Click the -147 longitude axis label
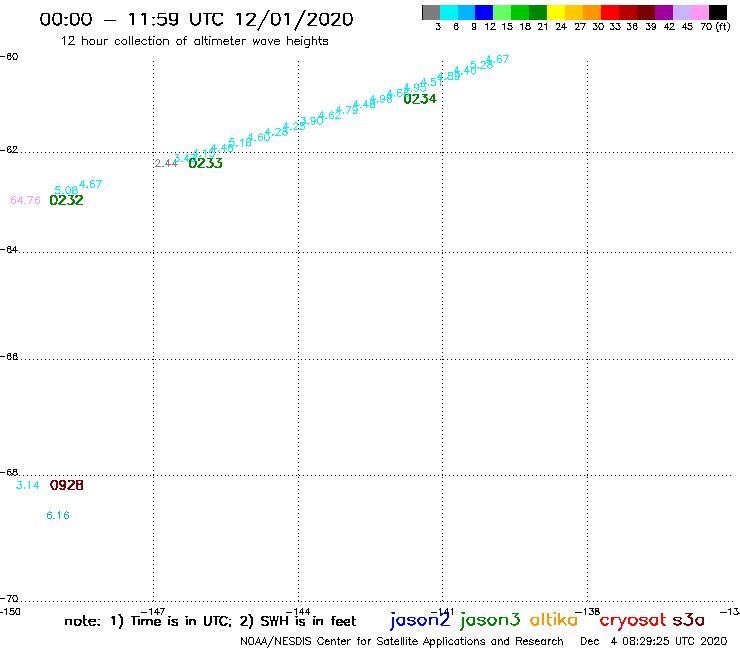This screenshot has height=650, width=740. point(153,612)
